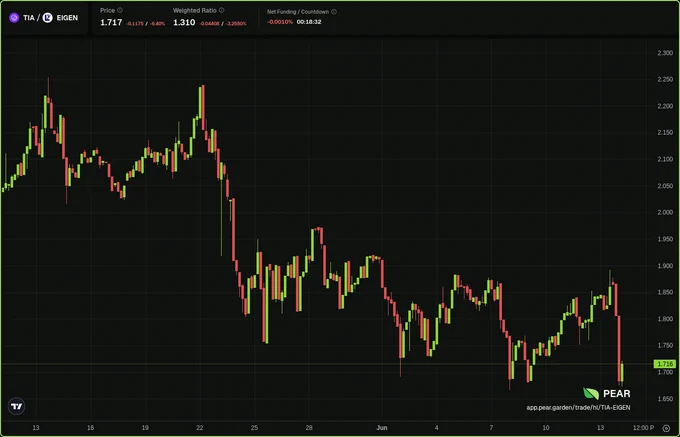Click the Net Funding / Countdown heading
This screenshot has height=437, width=680.
pos(298,12)
